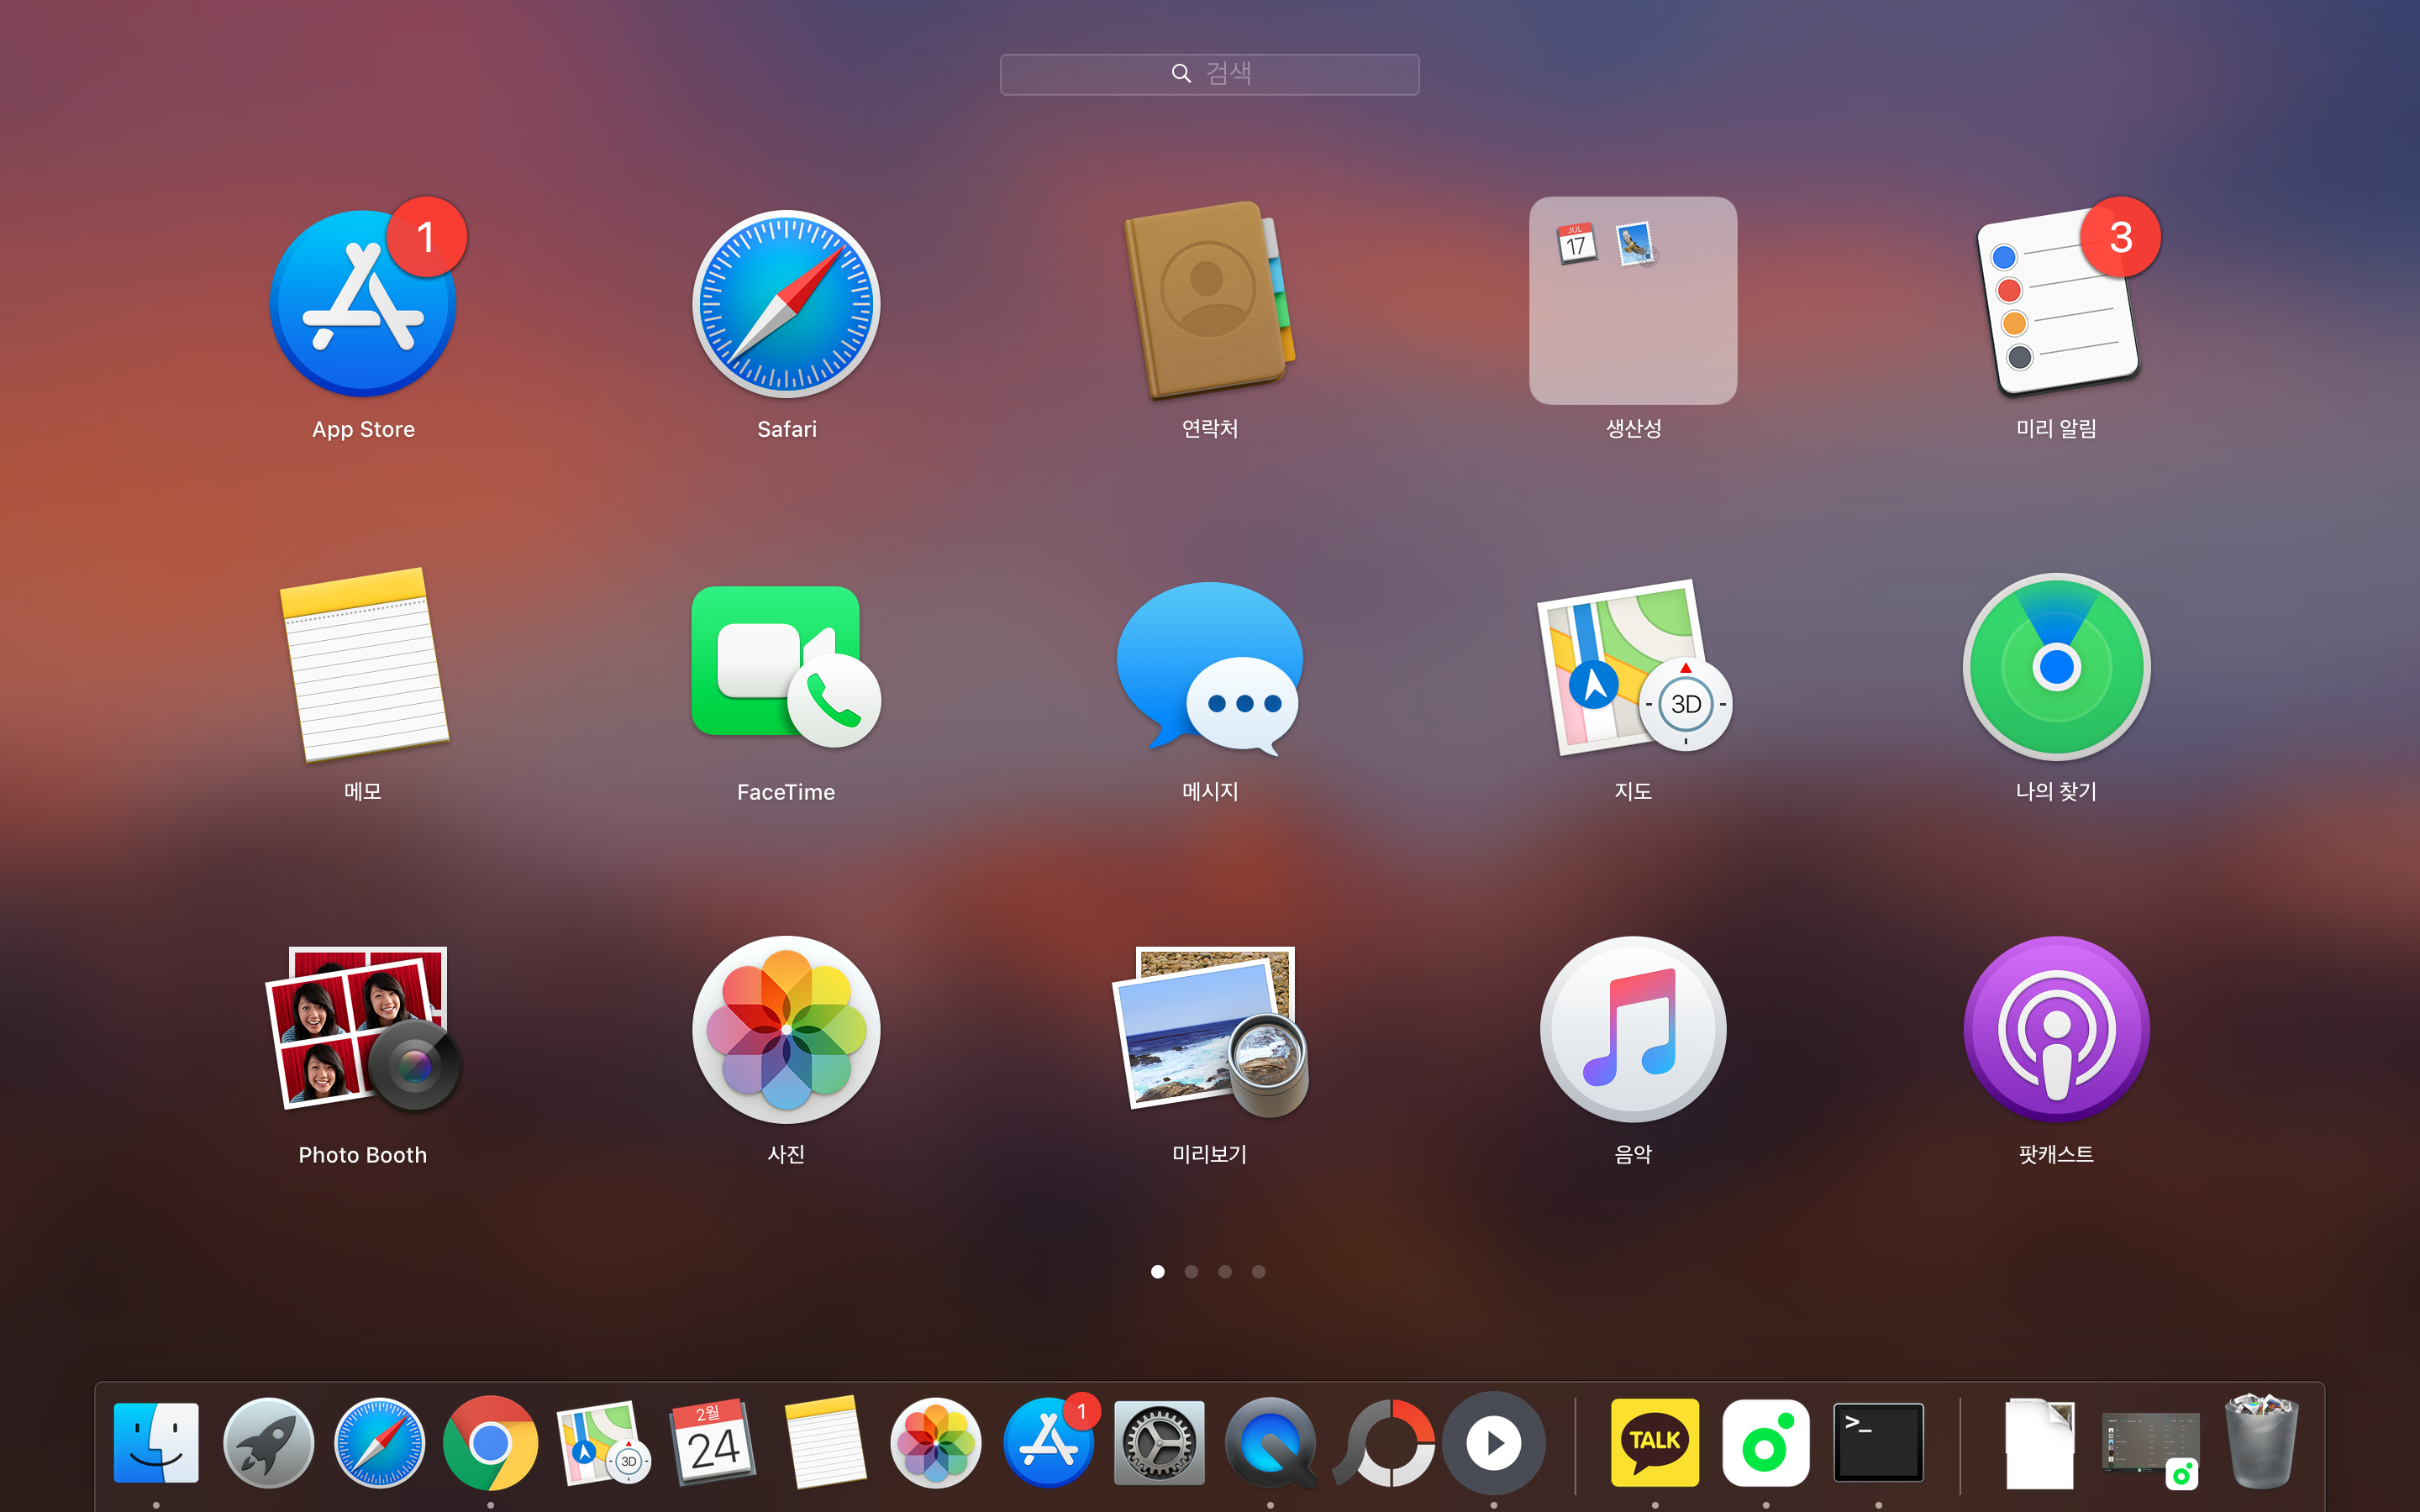Open the 메시지 (Messages) app
Viewport: 2420px width, 1512px height.
tap(1209, 666)
